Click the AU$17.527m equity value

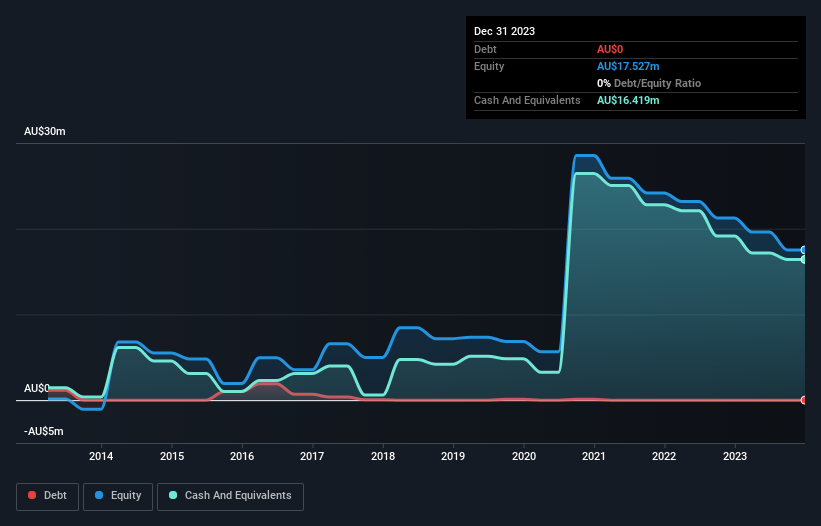[x=628, y=66]
